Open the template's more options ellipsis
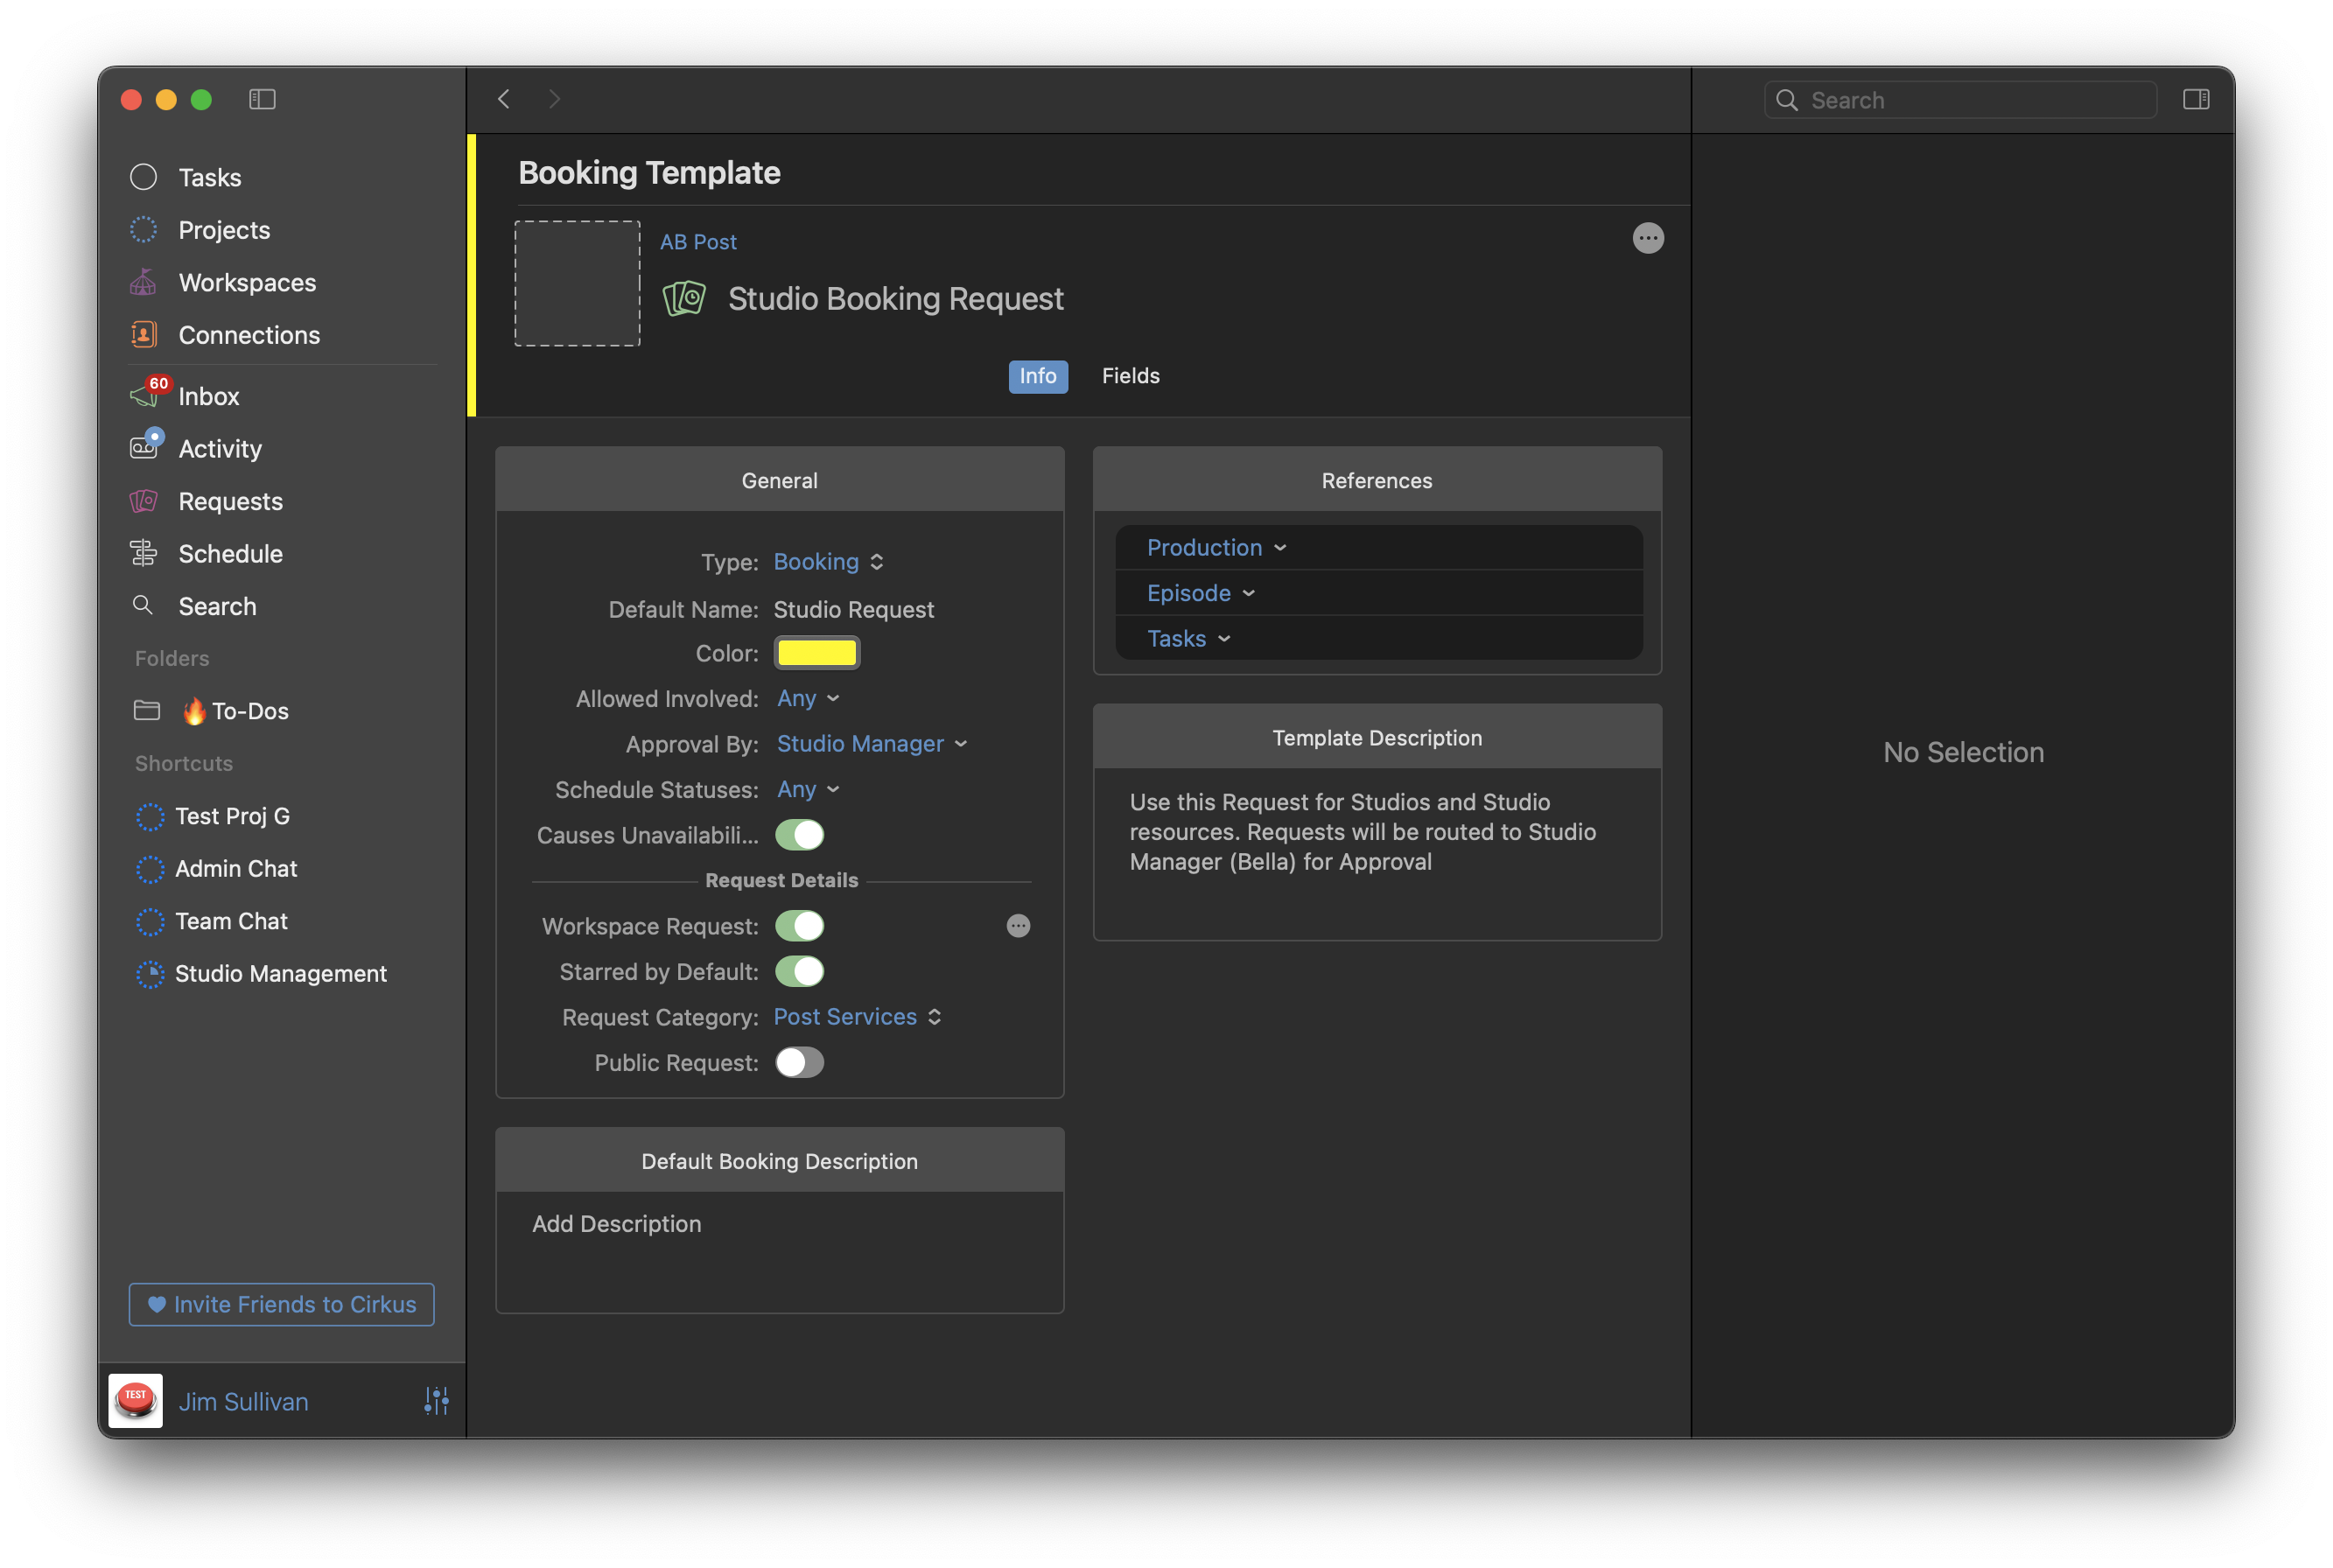The width and height of the screenshot is (2333, 1568). pos(1647,238)
